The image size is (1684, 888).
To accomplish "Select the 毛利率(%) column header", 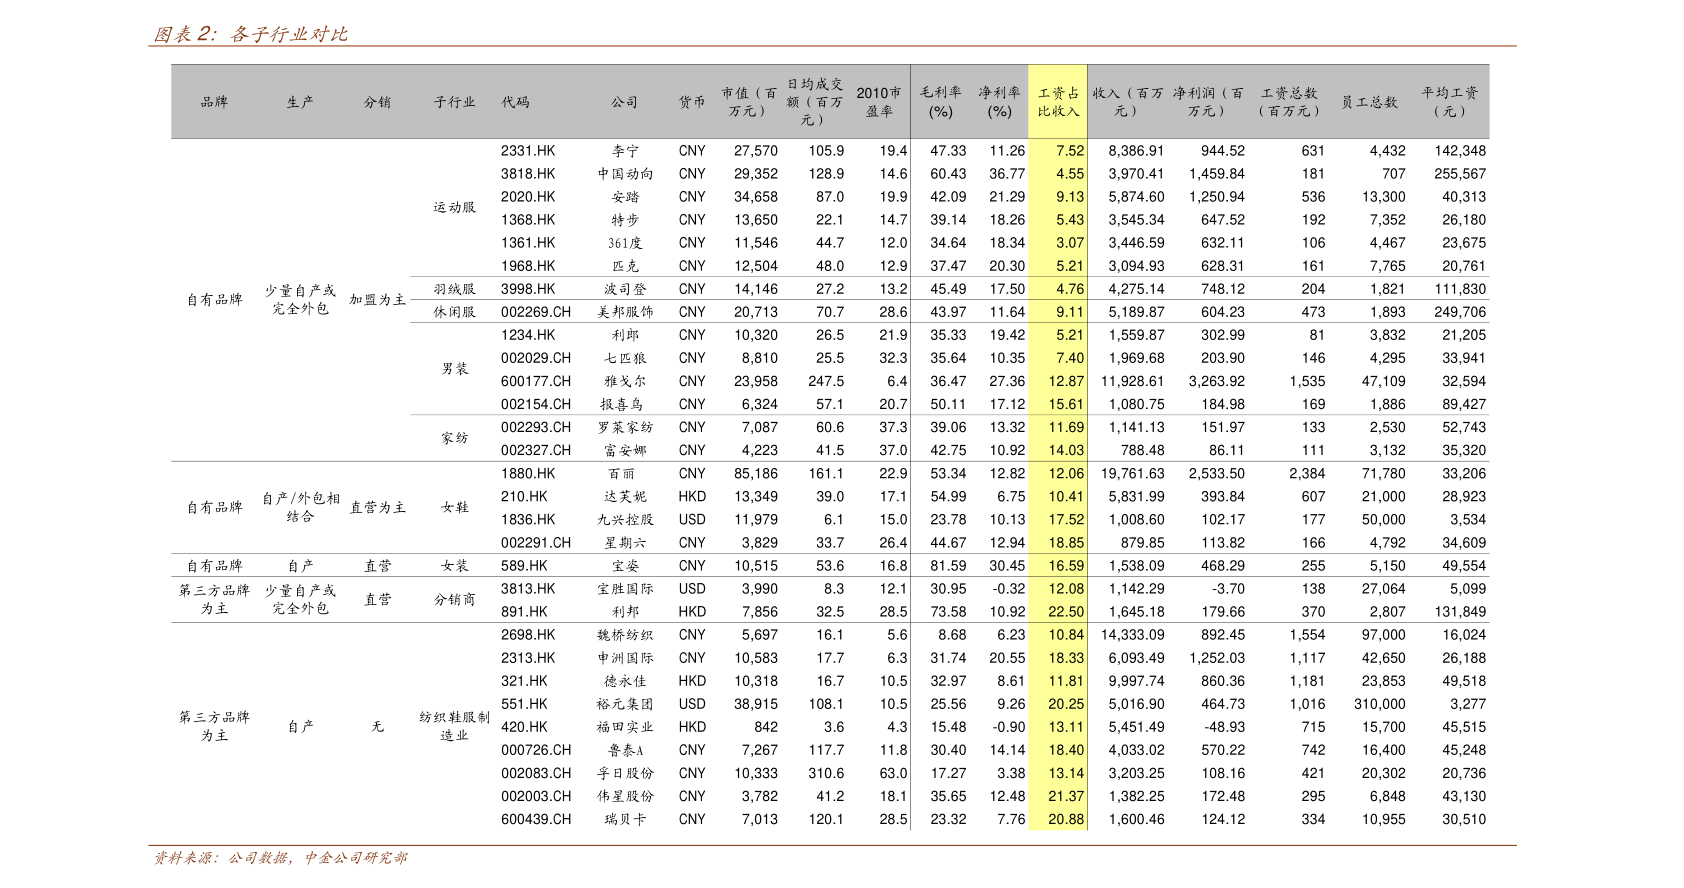I will click(940, 102).
